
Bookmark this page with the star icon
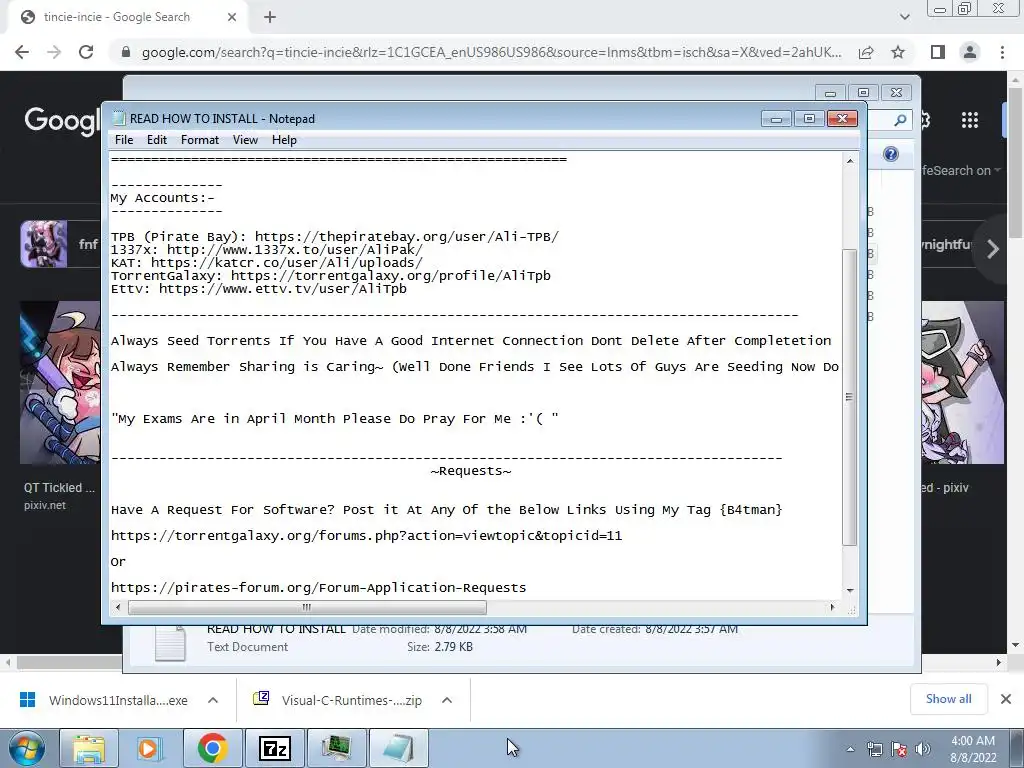click(x=898, y=52)
